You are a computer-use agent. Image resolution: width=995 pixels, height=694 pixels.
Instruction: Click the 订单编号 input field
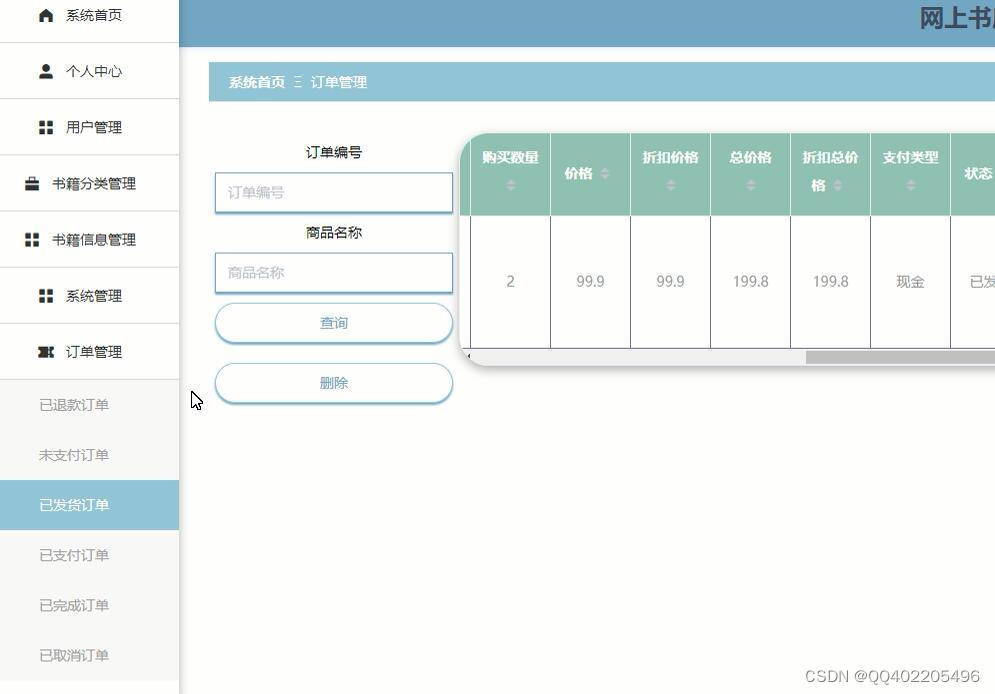coord(333,192)
